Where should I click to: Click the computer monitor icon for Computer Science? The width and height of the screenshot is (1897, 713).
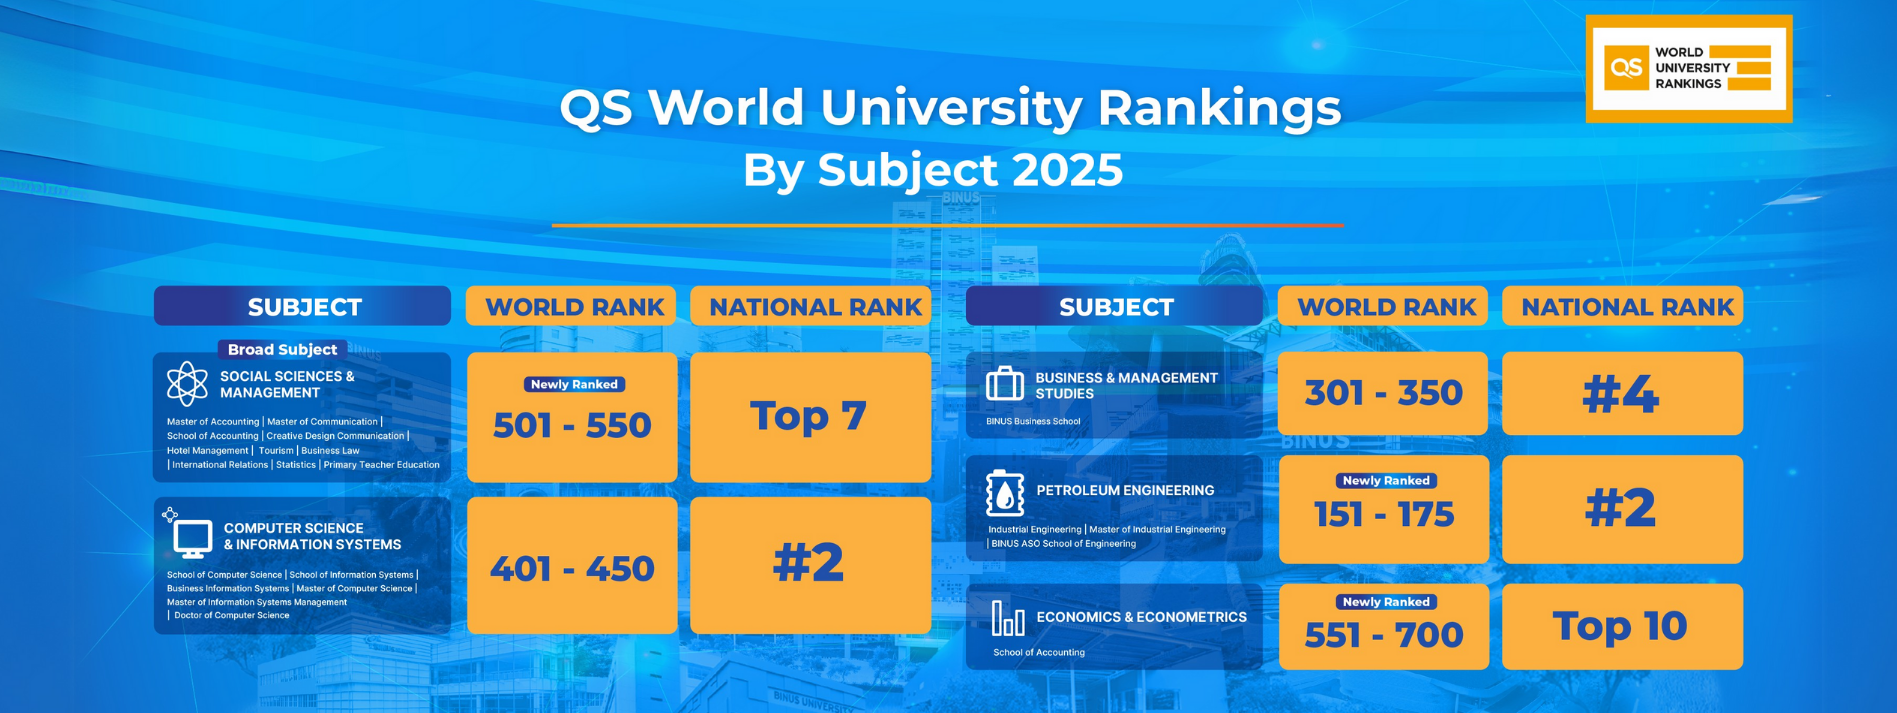192,538
